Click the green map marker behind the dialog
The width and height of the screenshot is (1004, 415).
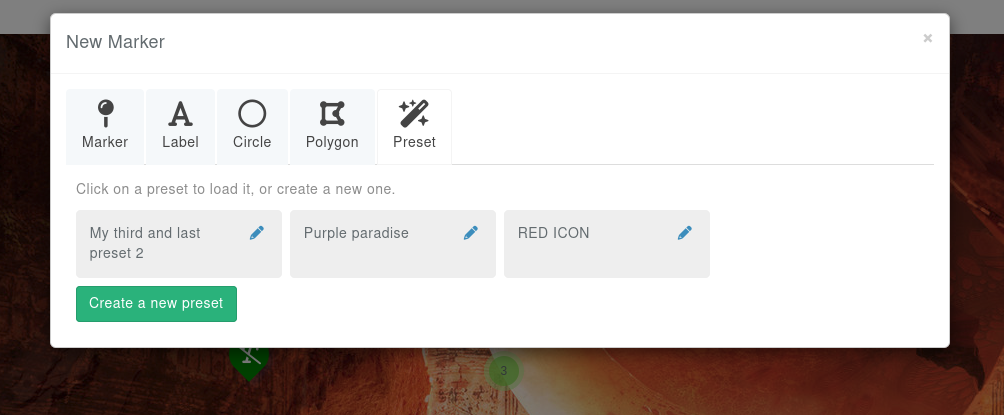point(248,361)
